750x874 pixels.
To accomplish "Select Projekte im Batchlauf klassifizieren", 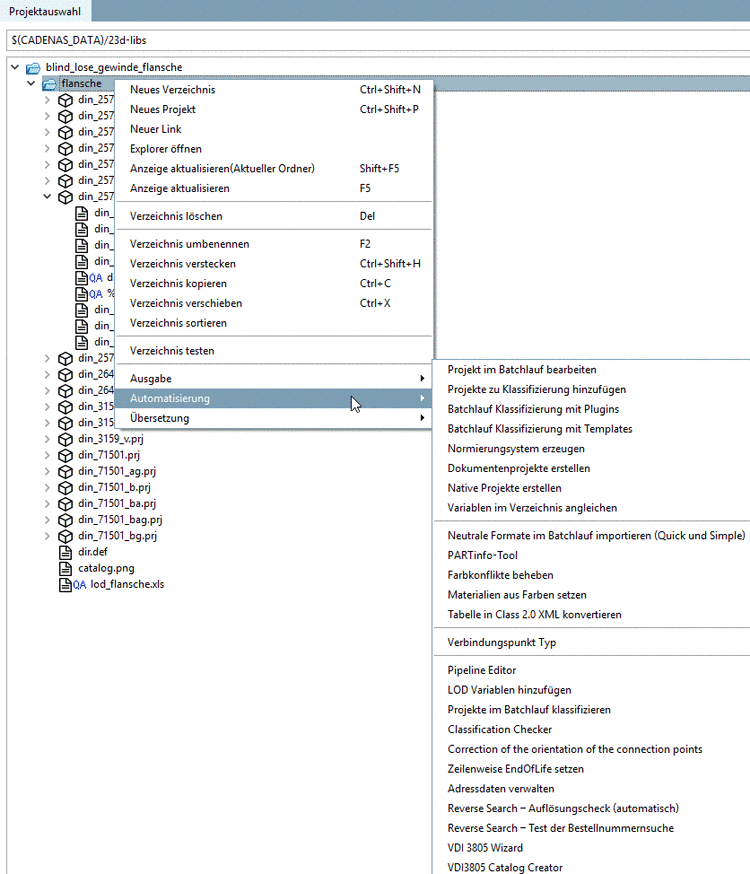I will coord(592,710).
